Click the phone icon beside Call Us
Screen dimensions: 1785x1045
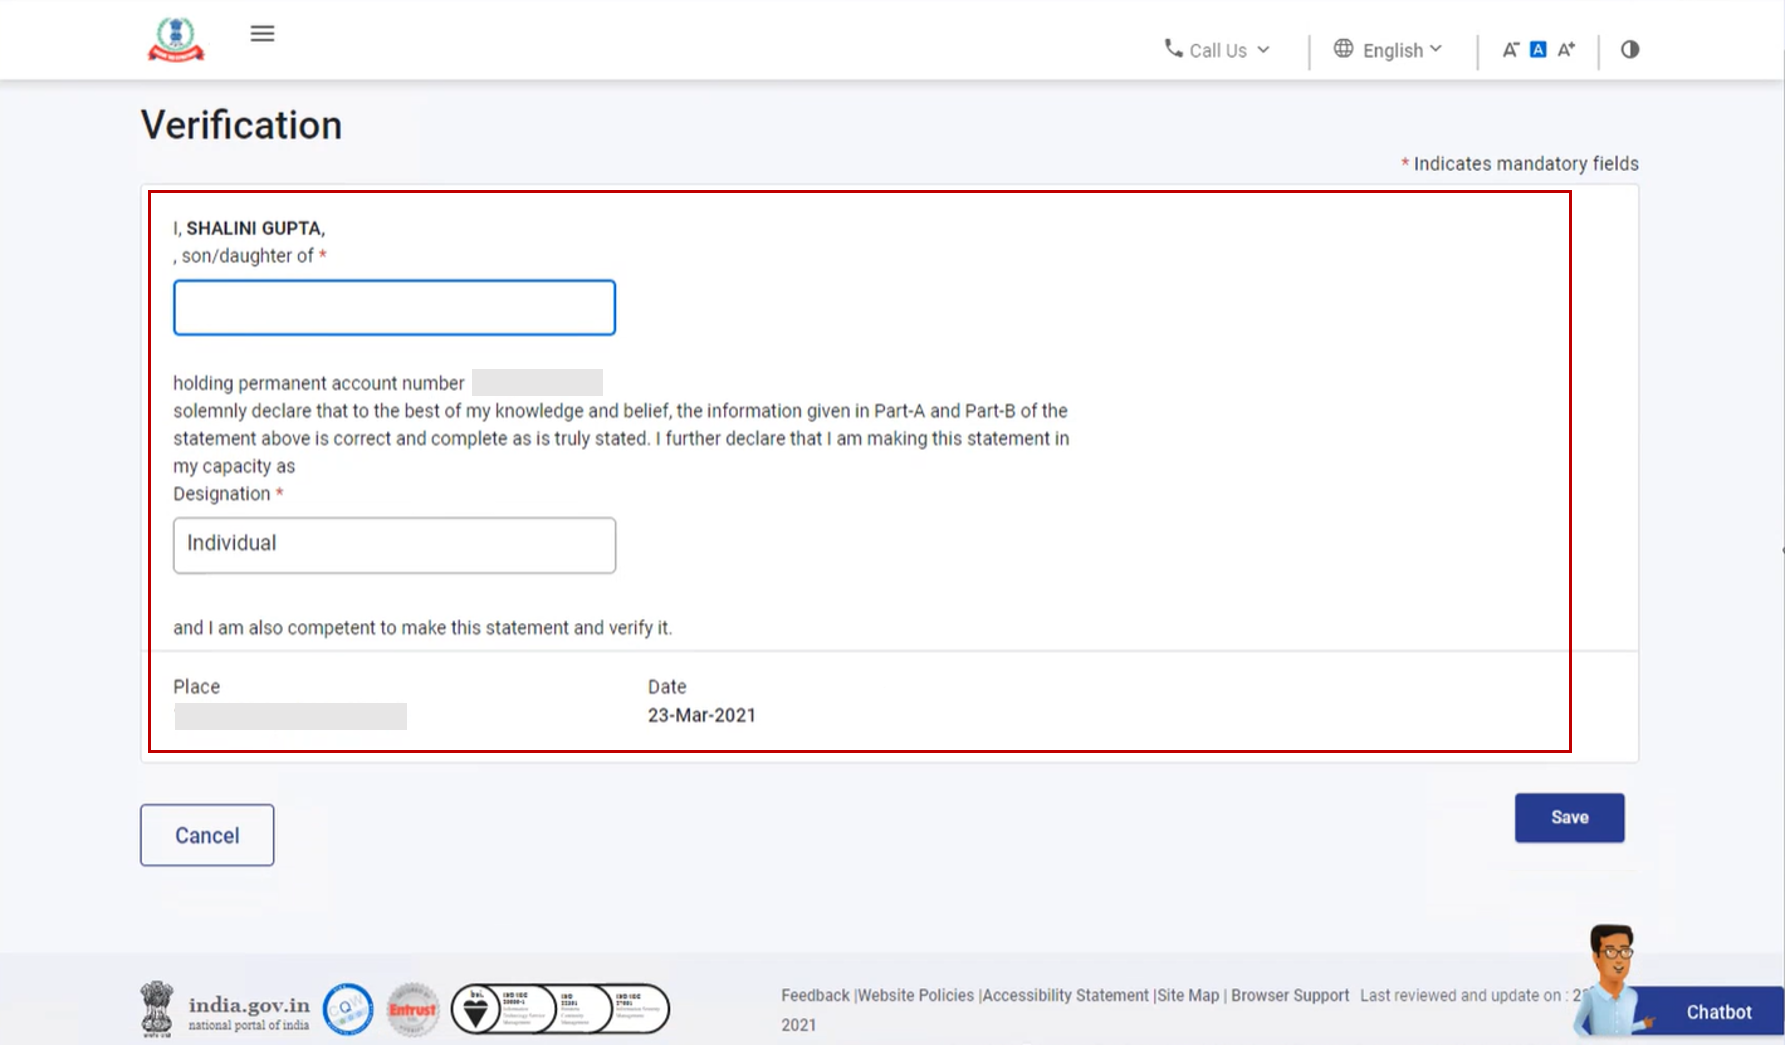pos(1172,47)
